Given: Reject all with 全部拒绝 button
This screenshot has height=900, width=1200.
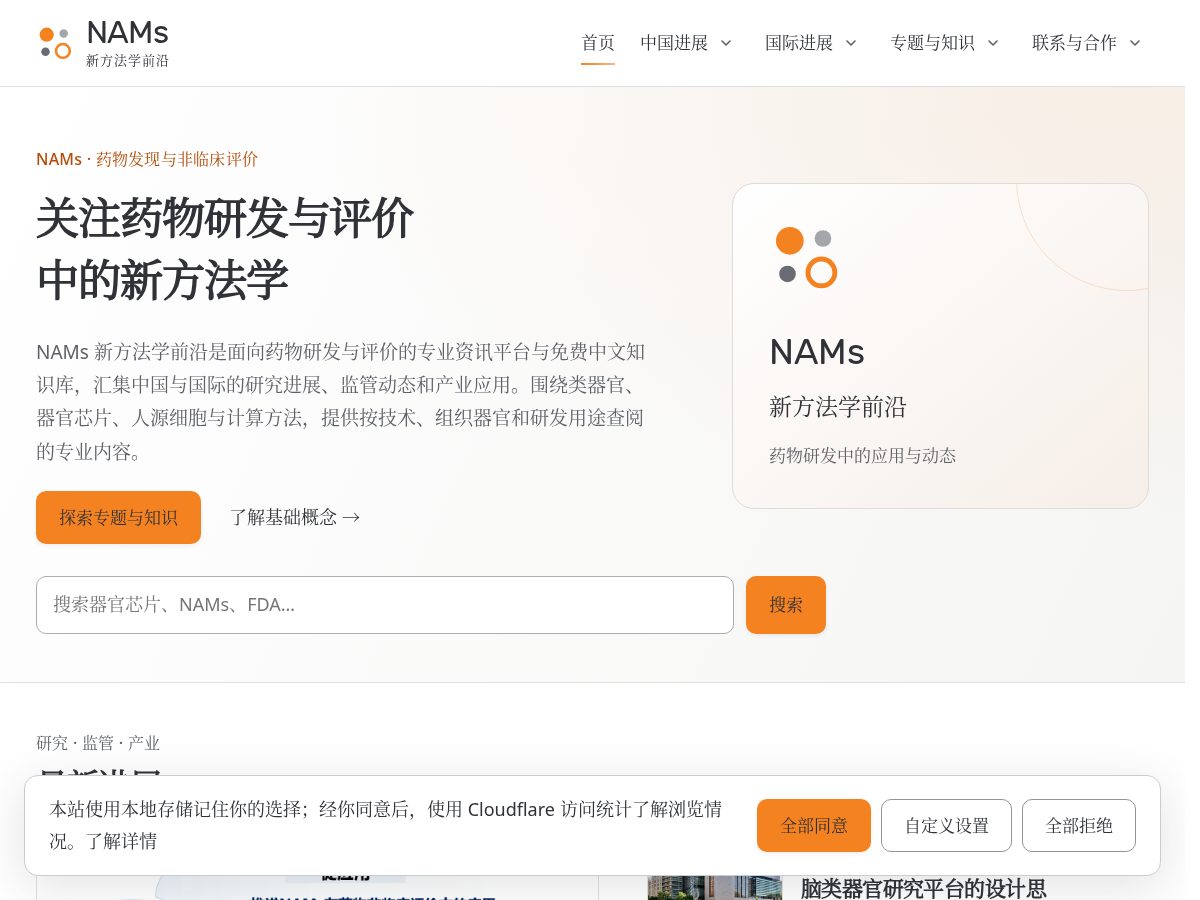Looking at the screenshot, I should tap(1079, 826).
